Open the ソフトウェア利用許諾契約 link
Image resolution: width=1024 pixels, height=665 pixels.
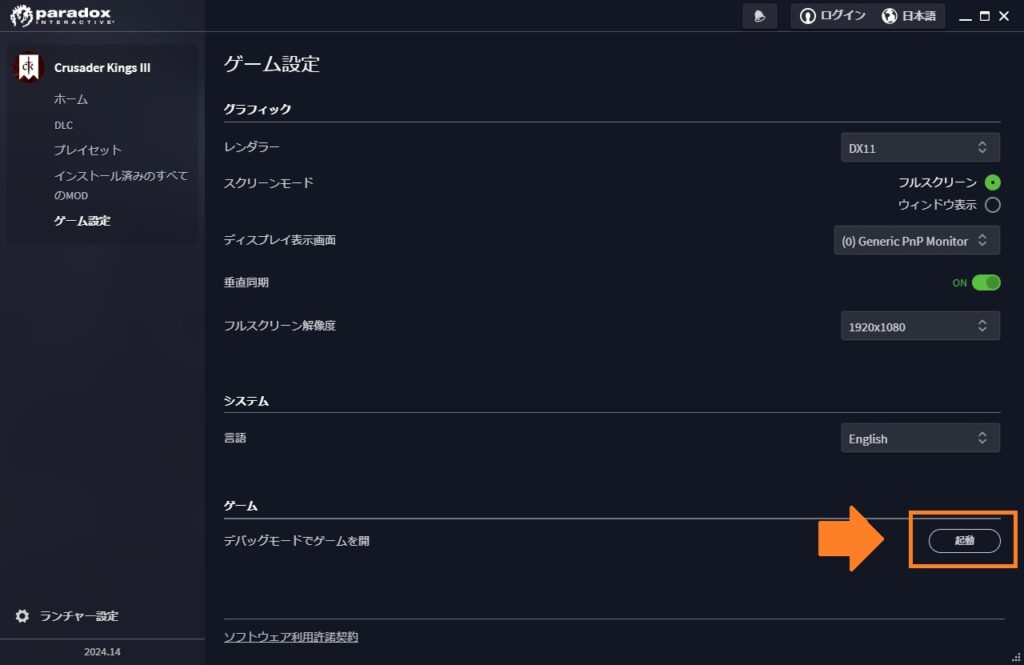click(291, 636)
